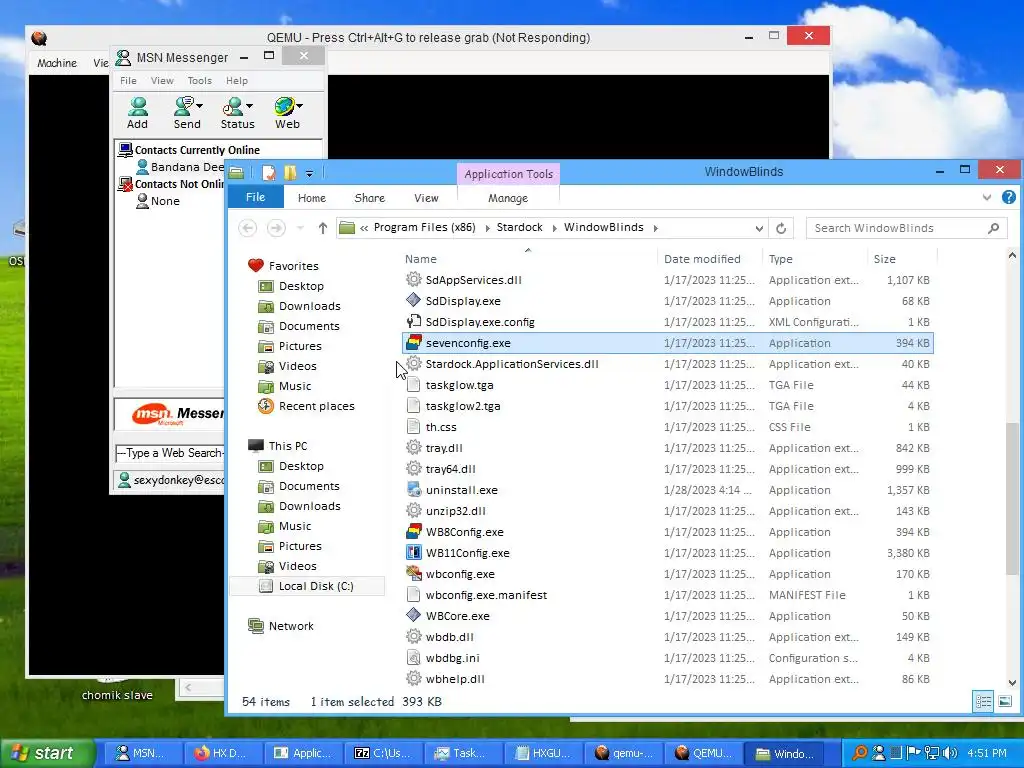Click the Explorer Back navigation arrow
1024x768 pixels.
pyautogui.click(x=248, y=228)
